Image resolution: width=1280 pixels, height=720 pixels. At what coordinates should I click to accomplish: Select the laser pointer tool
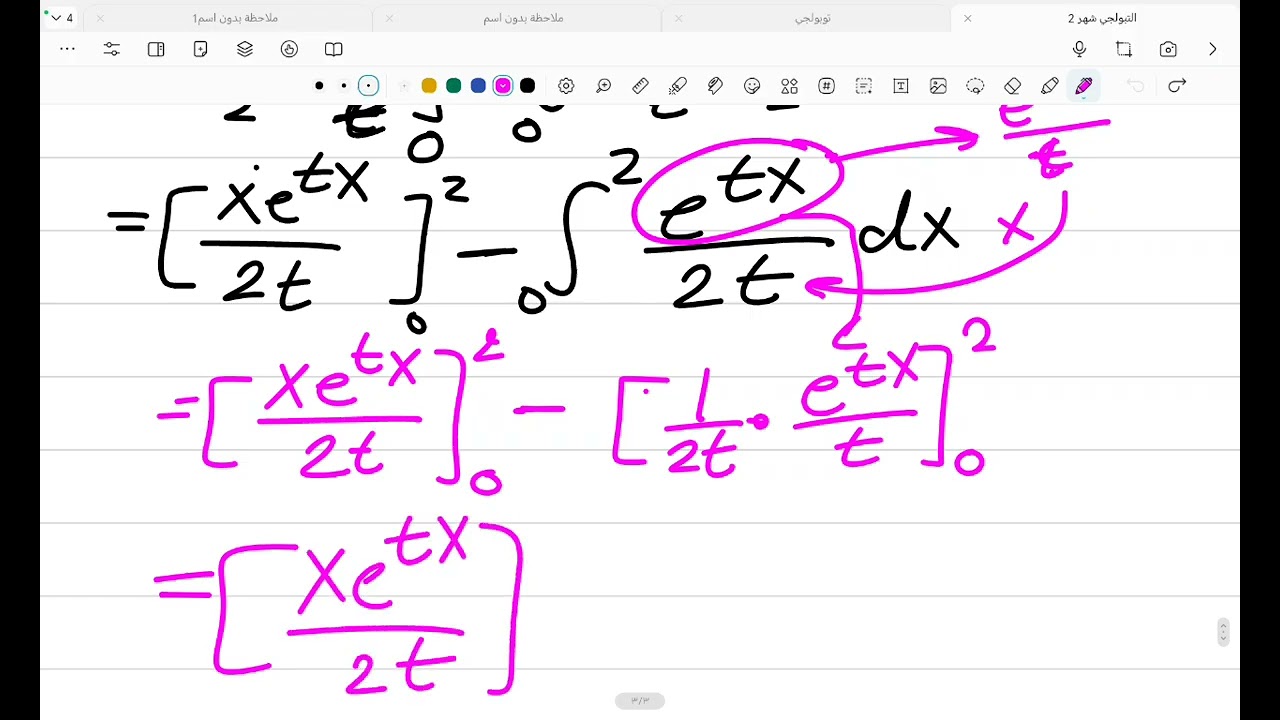(678, 86)
